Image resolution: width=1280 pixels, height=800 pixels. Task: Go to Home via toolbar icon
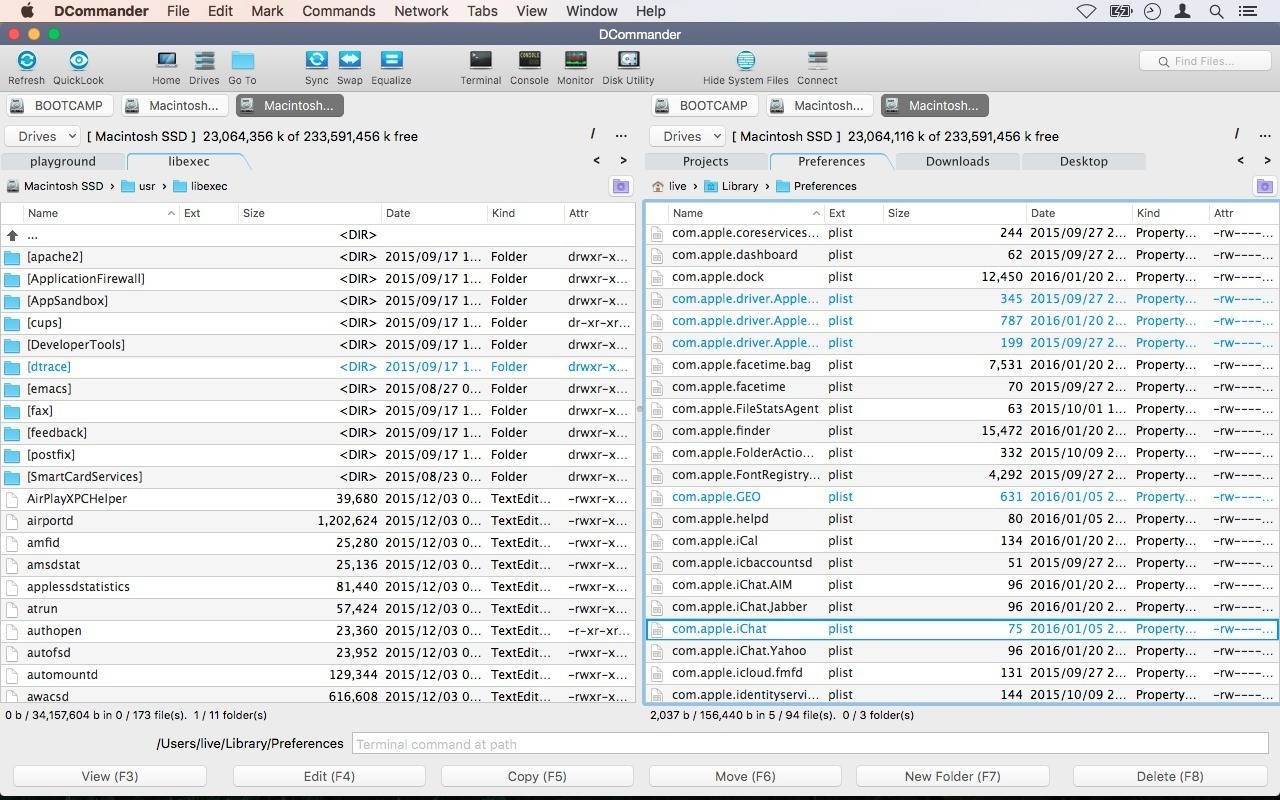(166, 67)
